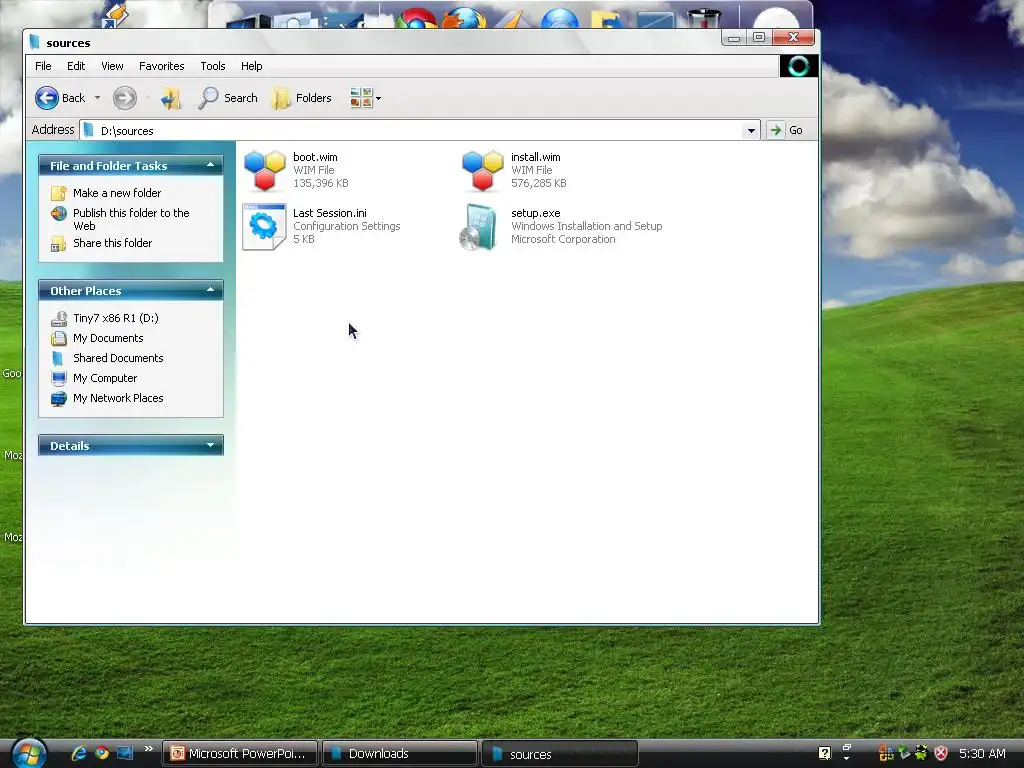Click the boot.wim file name
1024x768 pixels.
pos(315,157)
